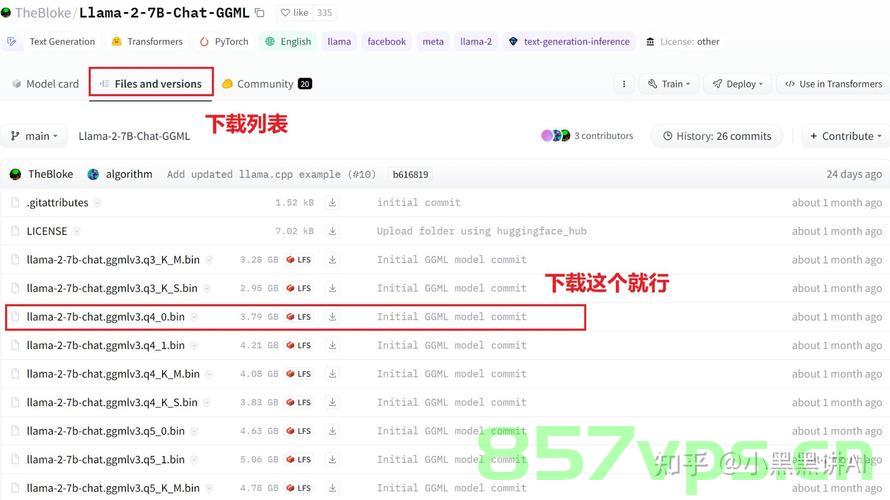Select the llama-2 tag

pos(476,41)
